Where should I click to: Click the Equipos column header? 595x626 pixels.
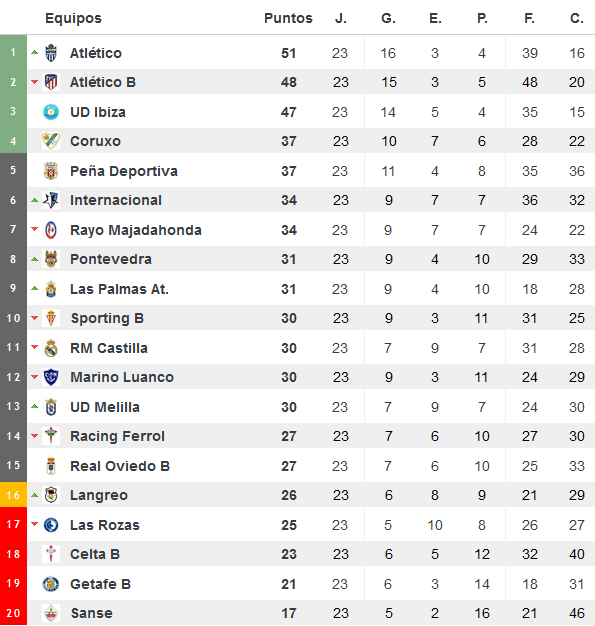tap(73, 18)
